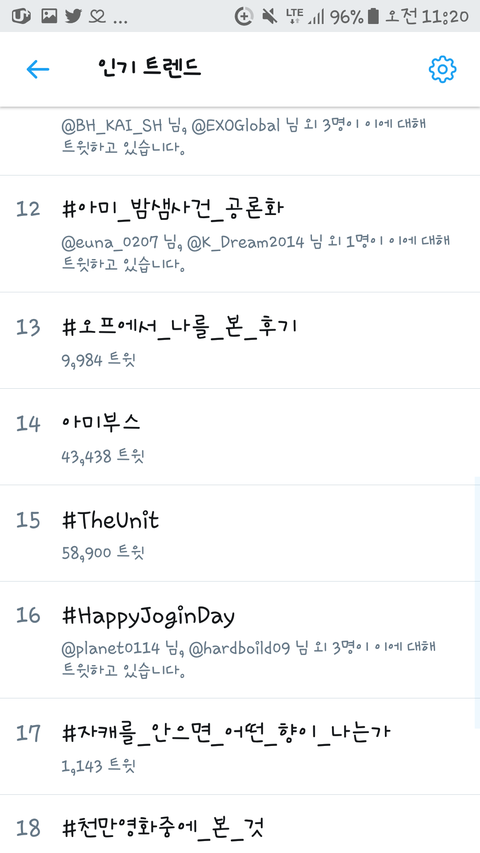Open the #TheUnit trend
The width and height of the screenshot is (480, 853).
coord(240,533)
